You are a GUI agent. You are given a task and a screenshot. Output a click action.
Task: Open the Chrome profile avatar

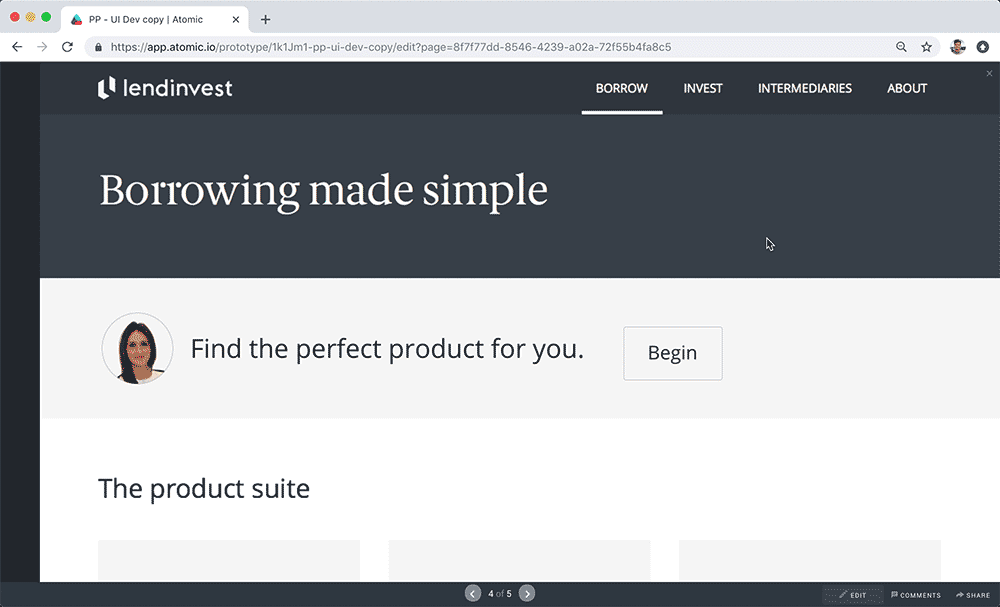click(x=957, y=47)
